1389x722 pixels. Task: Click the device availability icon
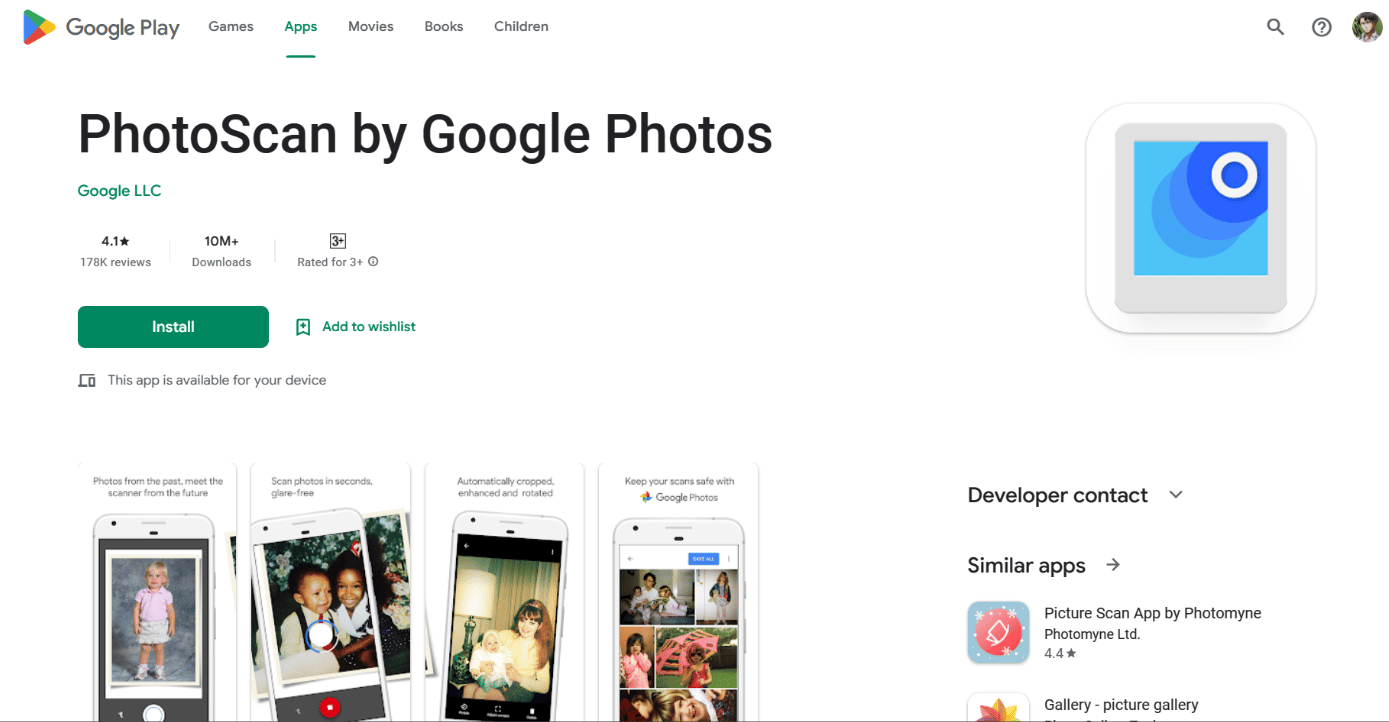(x=87, y=380)
